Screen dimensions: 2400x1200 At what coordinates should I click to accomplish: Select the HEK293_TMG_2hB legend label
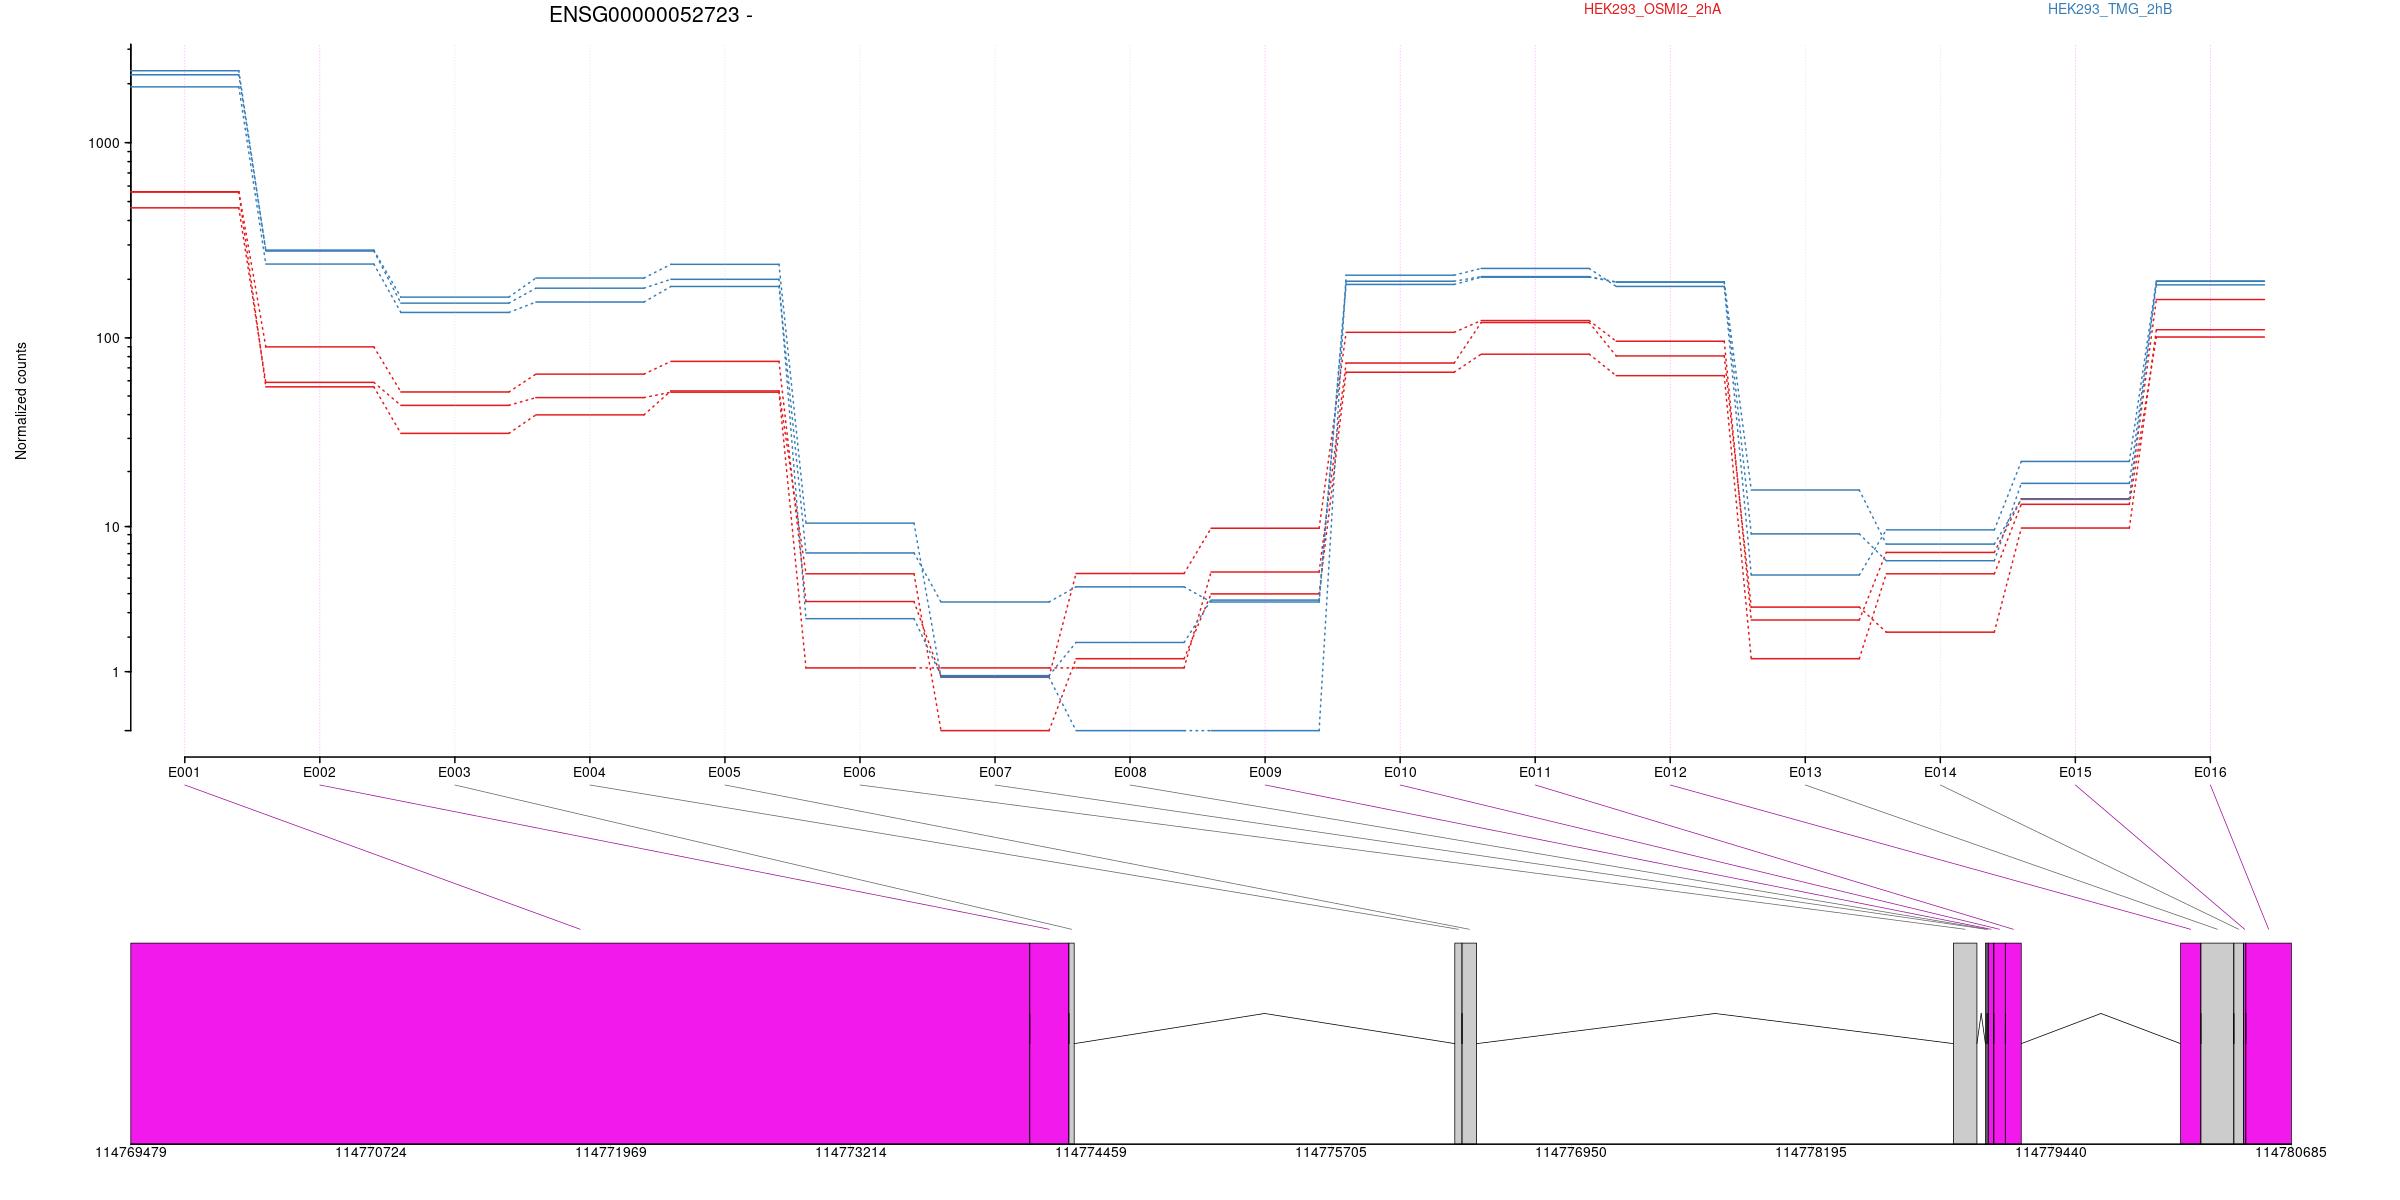click(2110, 9)
